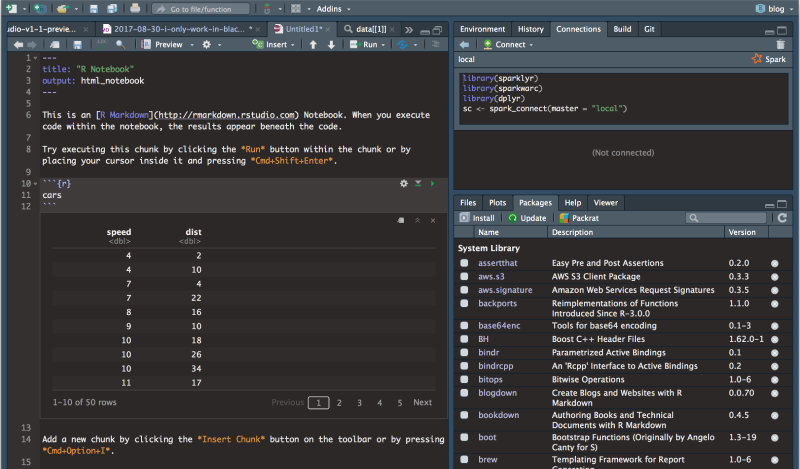800x469 pixels.
Task: Go to next chunk with down arrow
Action: tap(331, 45)
